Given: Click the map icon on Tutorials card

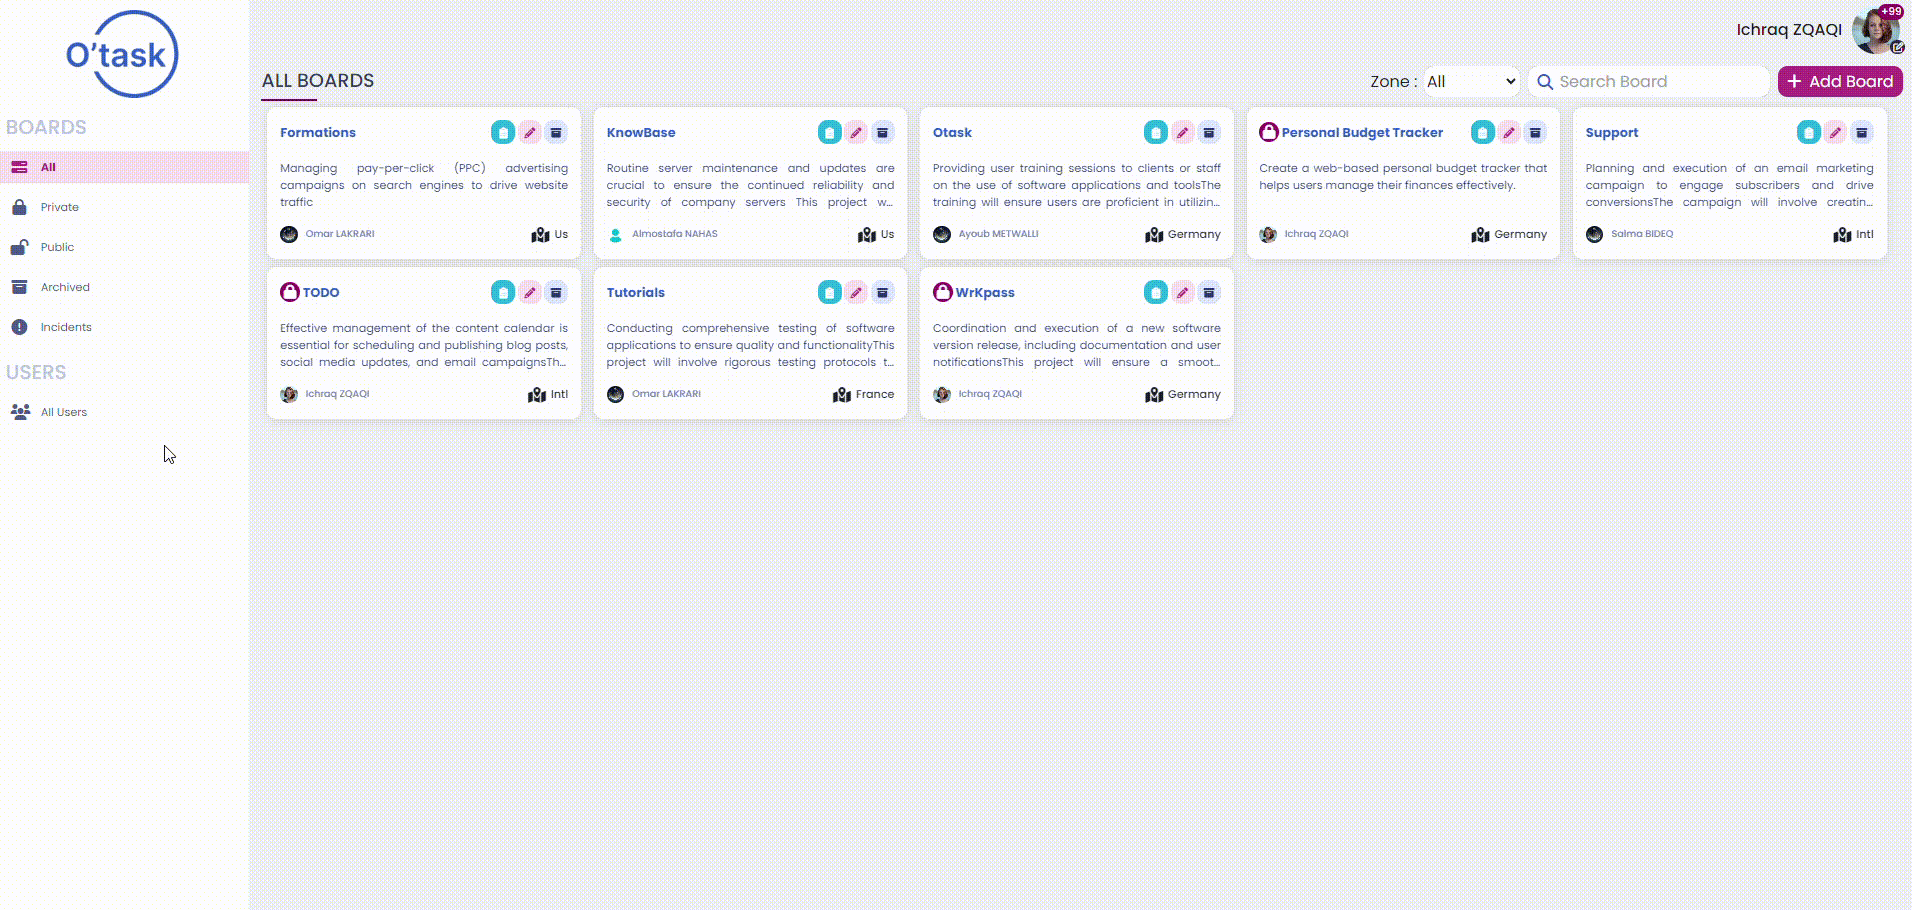Looking at the screenshot, I should tap(842, 395).
